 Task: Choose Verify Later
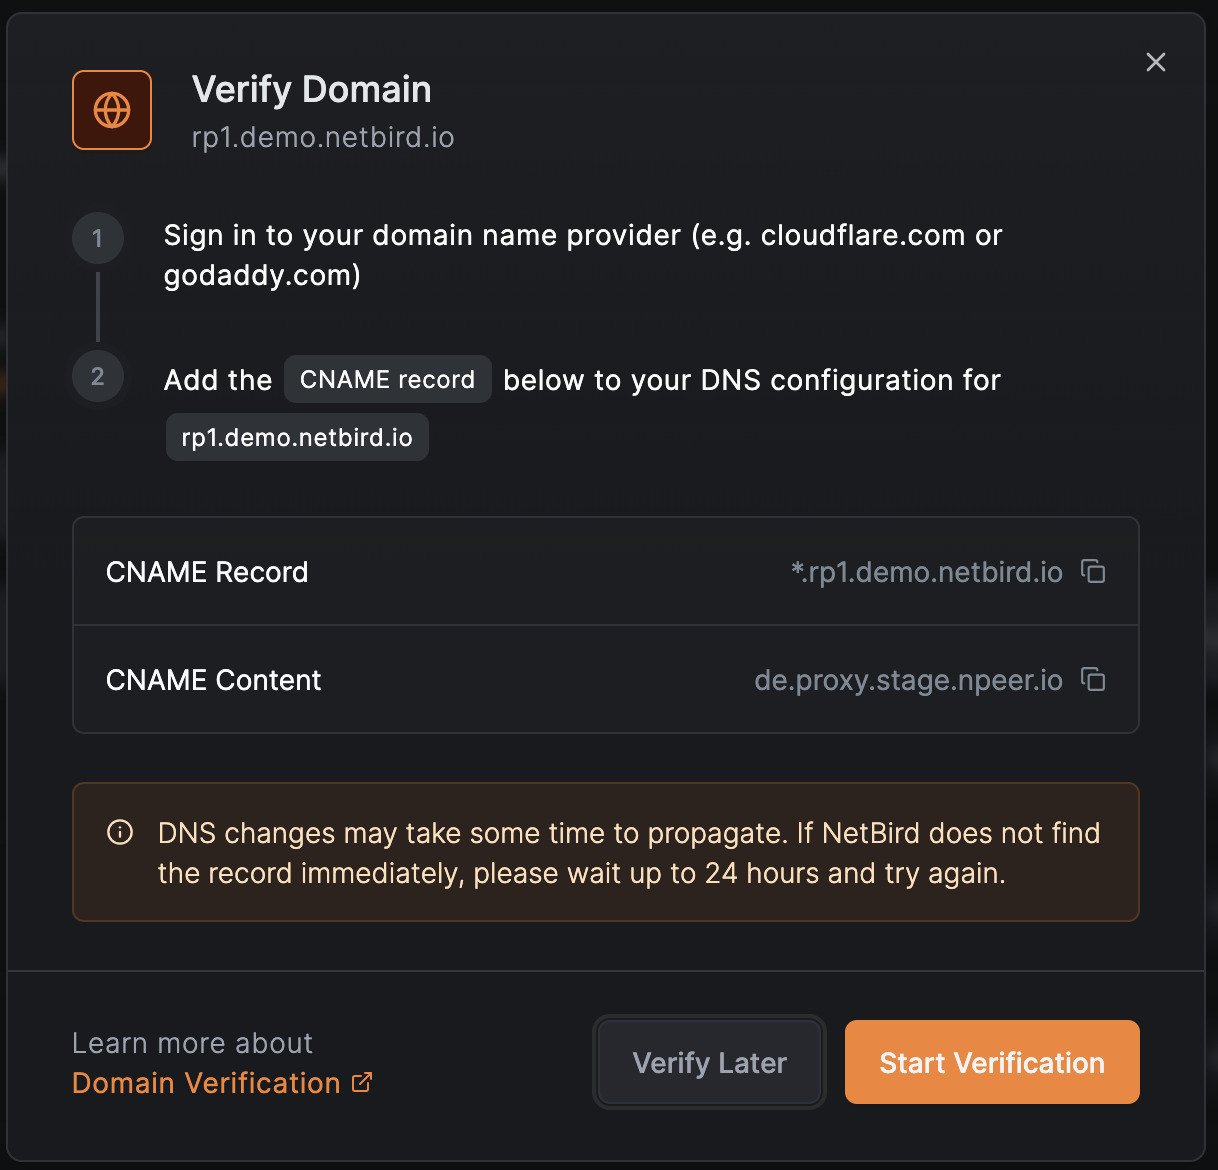[710, 1062]
